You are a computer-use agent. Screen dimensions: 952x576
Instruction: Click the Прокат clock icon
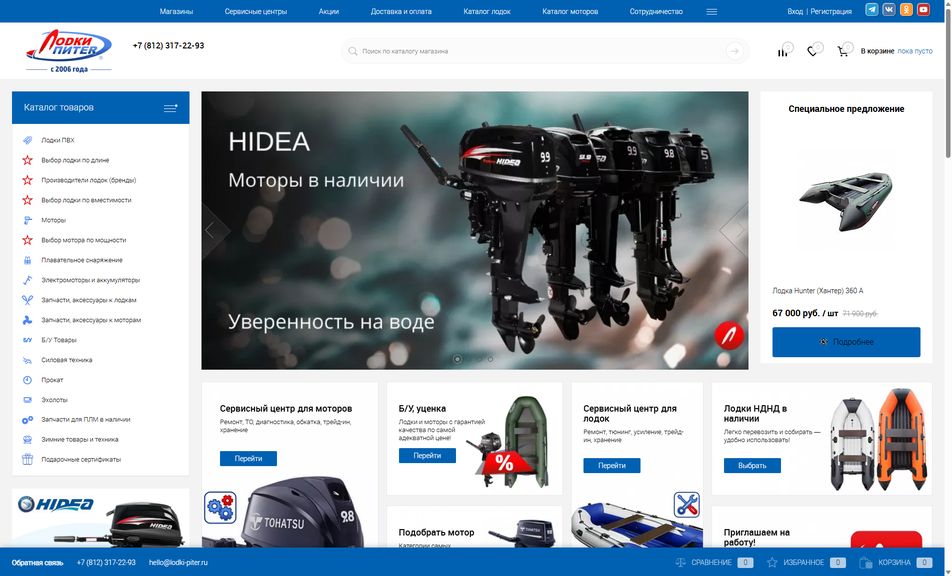[27, 380]
